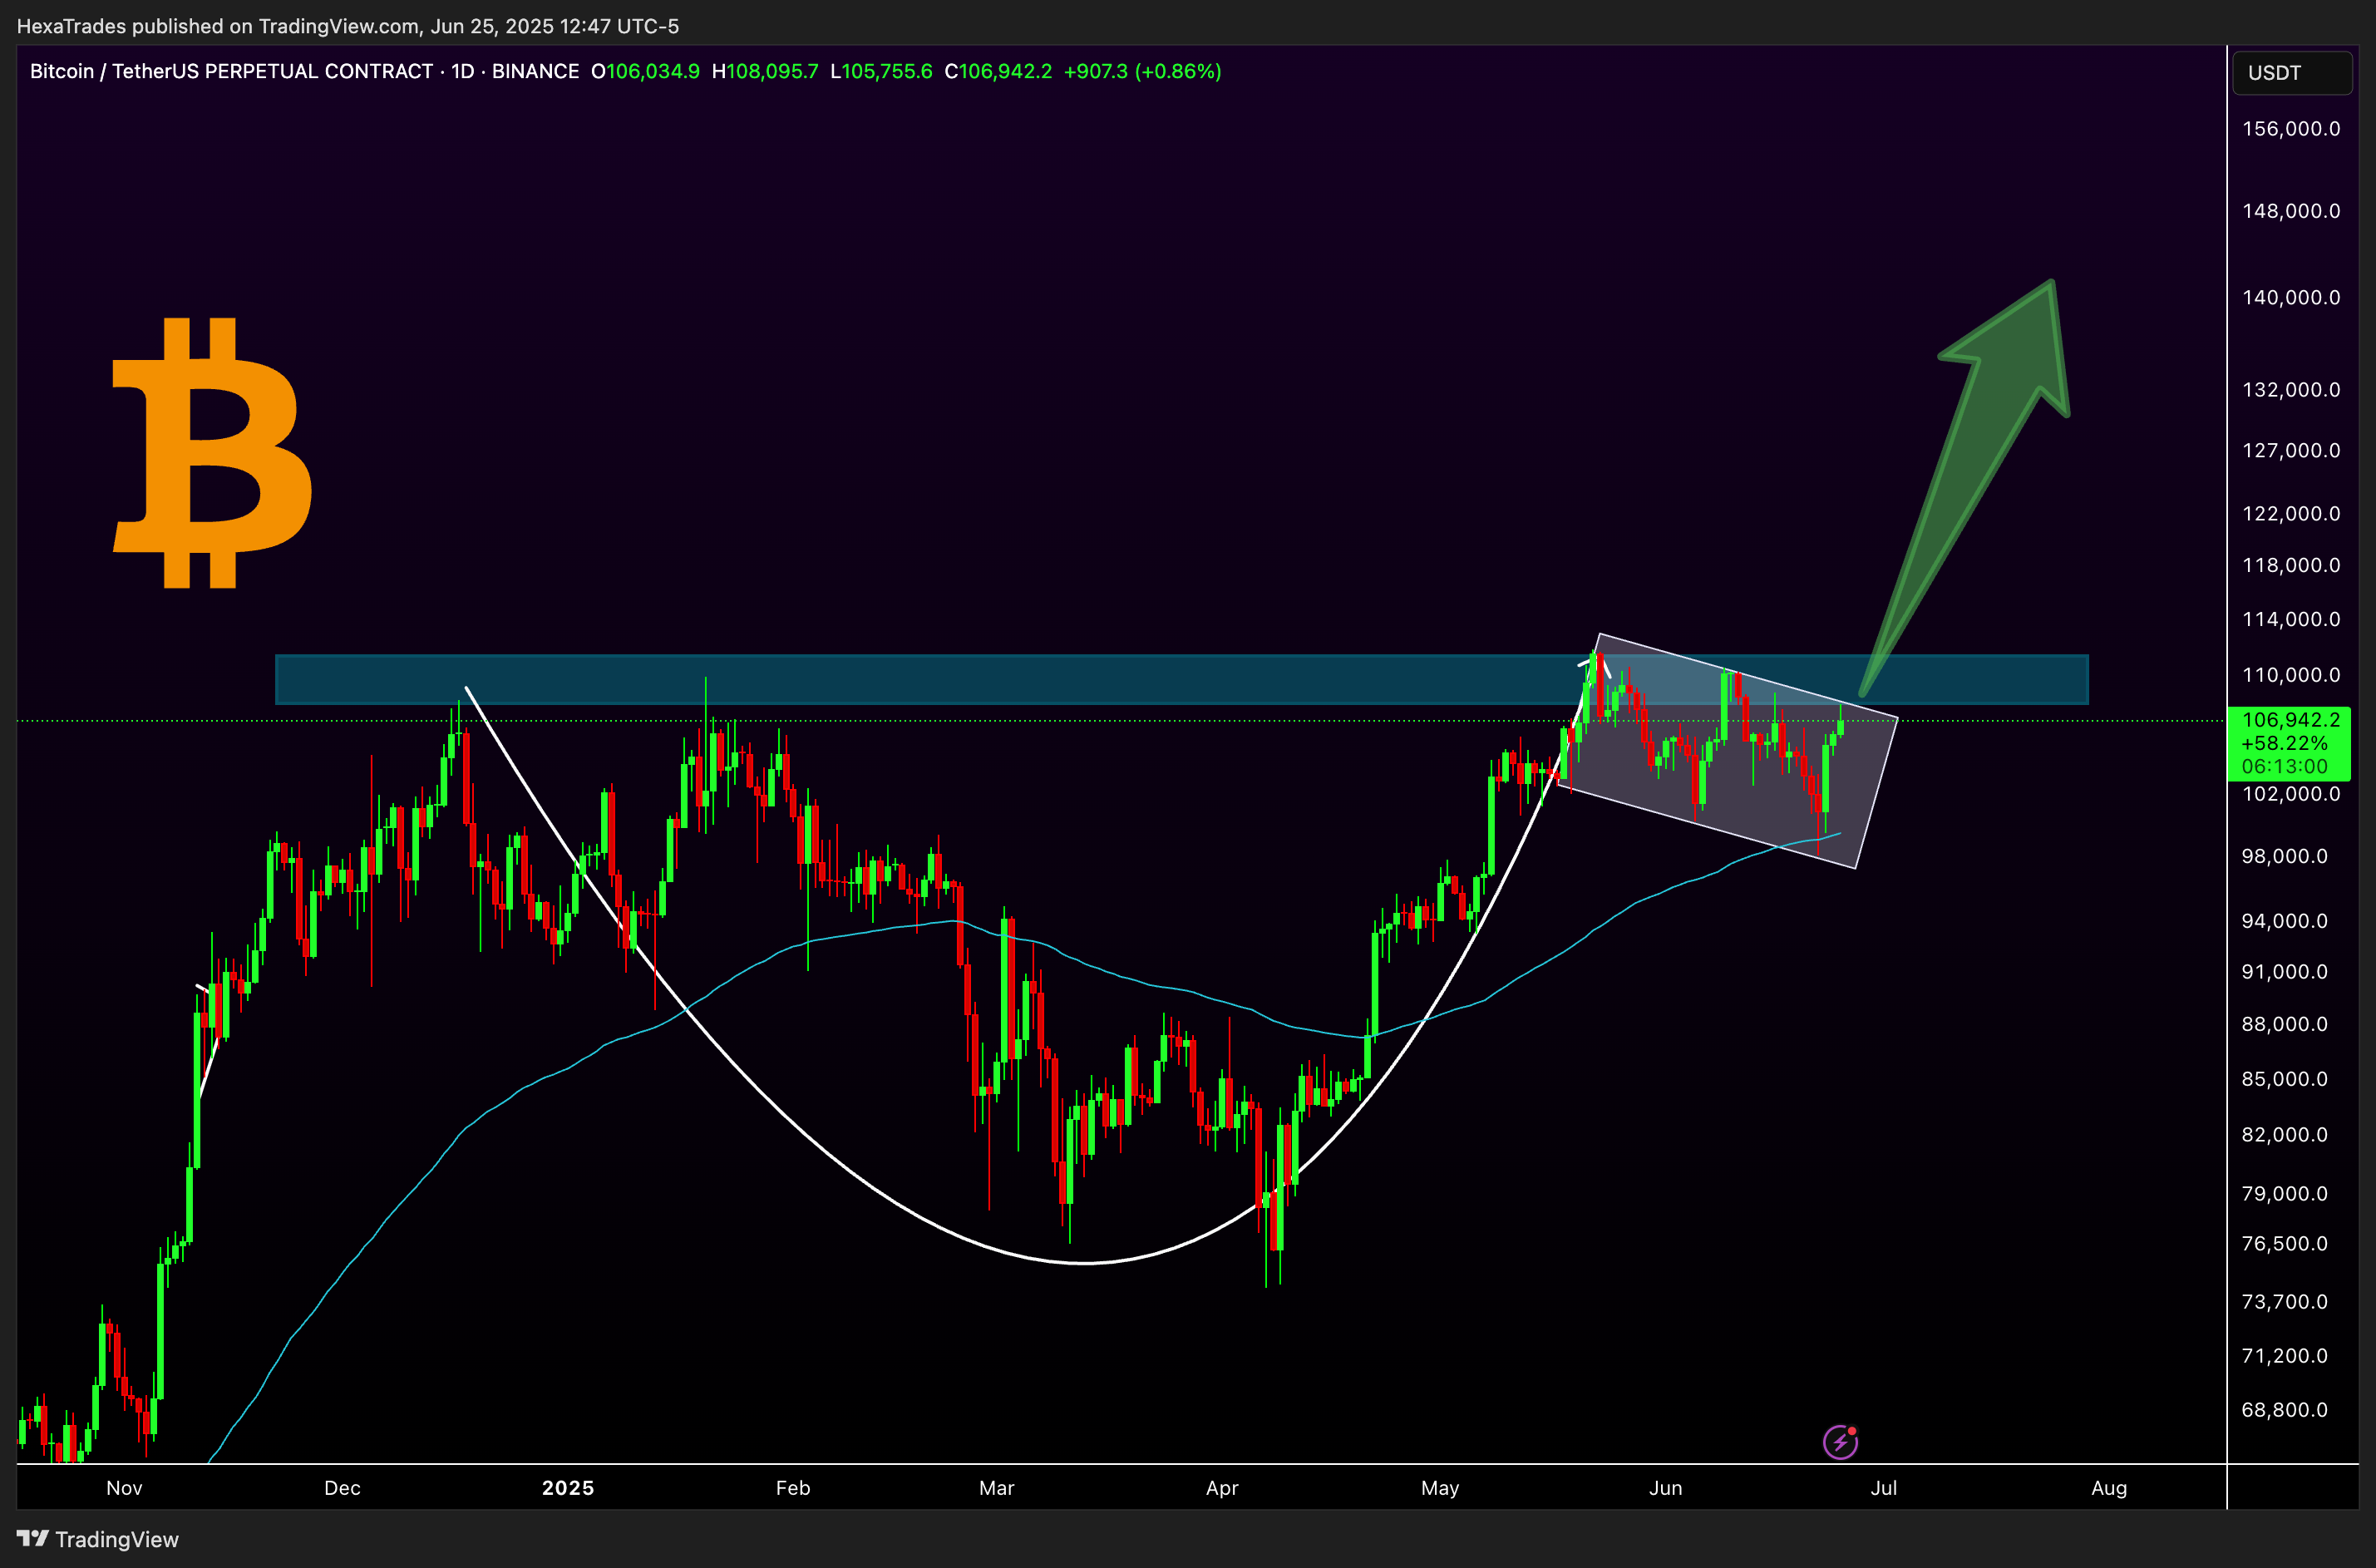
Task: Click the change value +907.3 (+0.86%)
Action: click(1142, 71)
